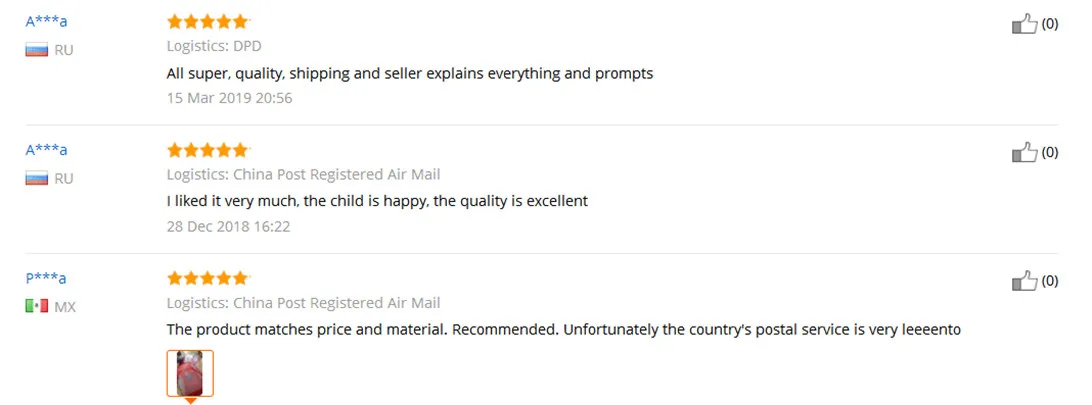Click the 'Logistics: DPD' label
1092x405 pixels.
pos(214,46)
